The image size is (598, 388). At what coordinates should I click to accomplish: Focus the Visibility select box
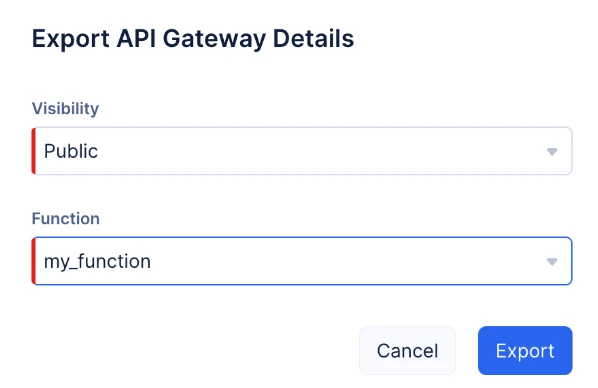point(302,151)
